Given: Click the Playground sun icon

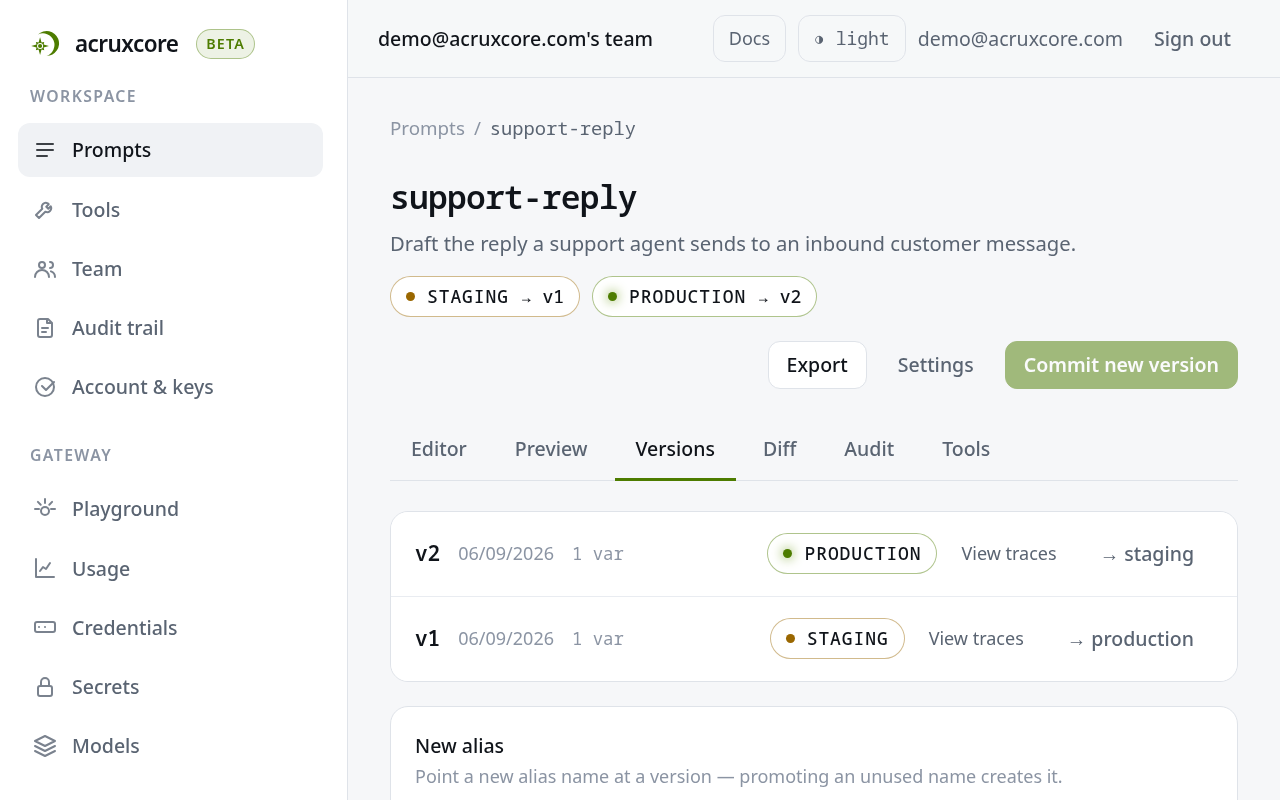Looking at the screenshot, I should tap(45, 509).
